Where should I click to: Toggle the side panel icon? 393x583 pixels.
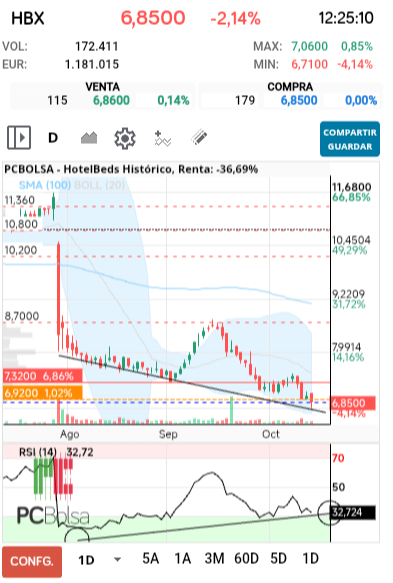click(19, 138)
